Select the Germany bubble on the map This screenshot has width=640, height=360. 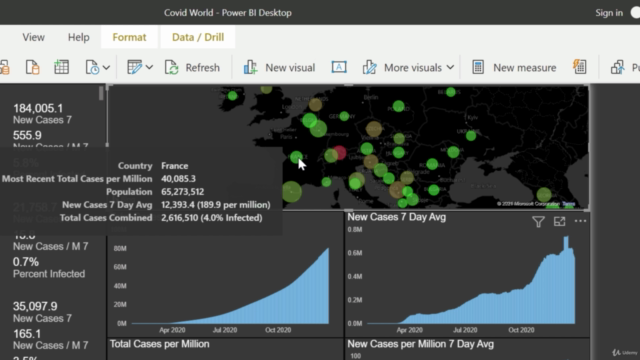[x=344, y=116]
